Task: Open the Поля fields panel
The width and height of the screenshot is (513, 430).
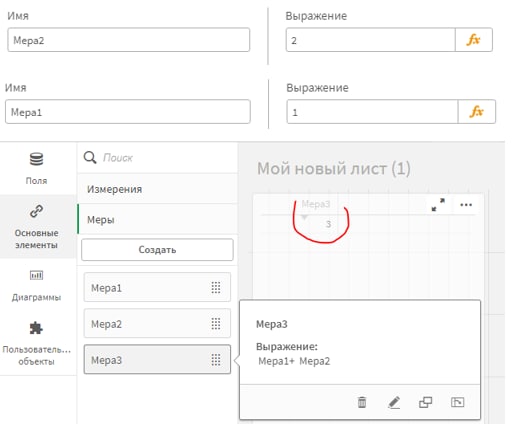Action: [36, 168]
